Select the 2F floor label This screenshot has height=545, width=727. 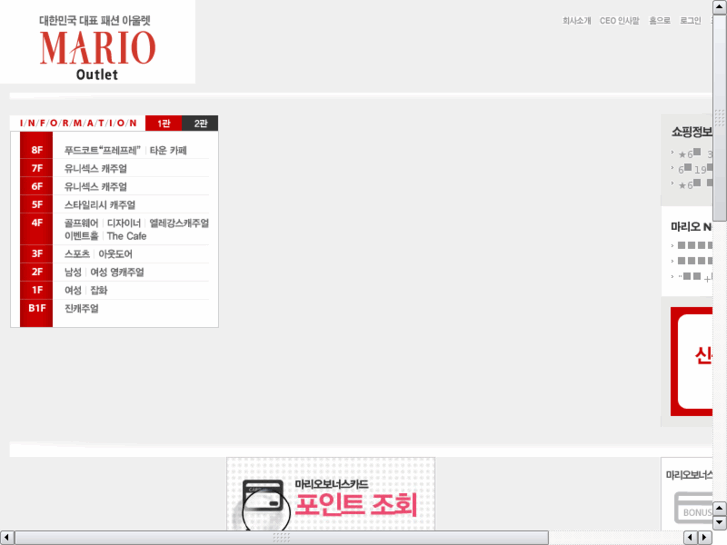(37, 272)
